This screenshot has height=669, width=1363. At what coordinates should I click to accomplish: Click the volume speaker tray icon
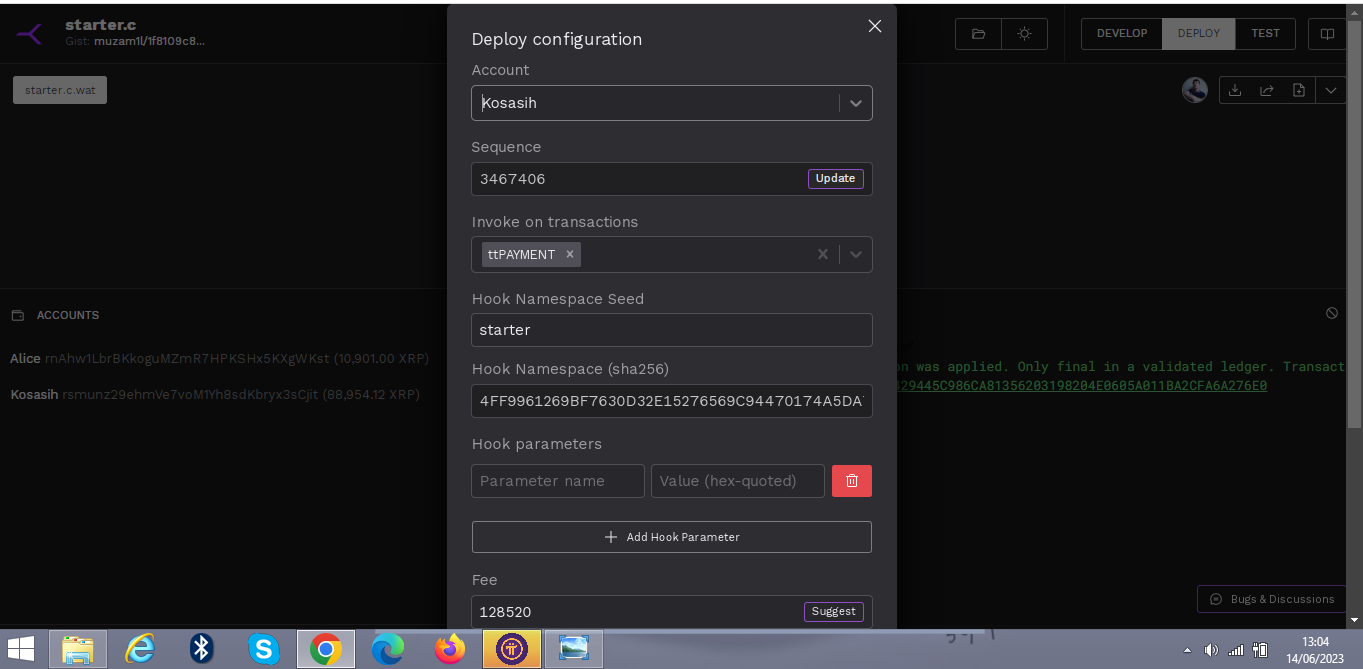pos(1212,650)
